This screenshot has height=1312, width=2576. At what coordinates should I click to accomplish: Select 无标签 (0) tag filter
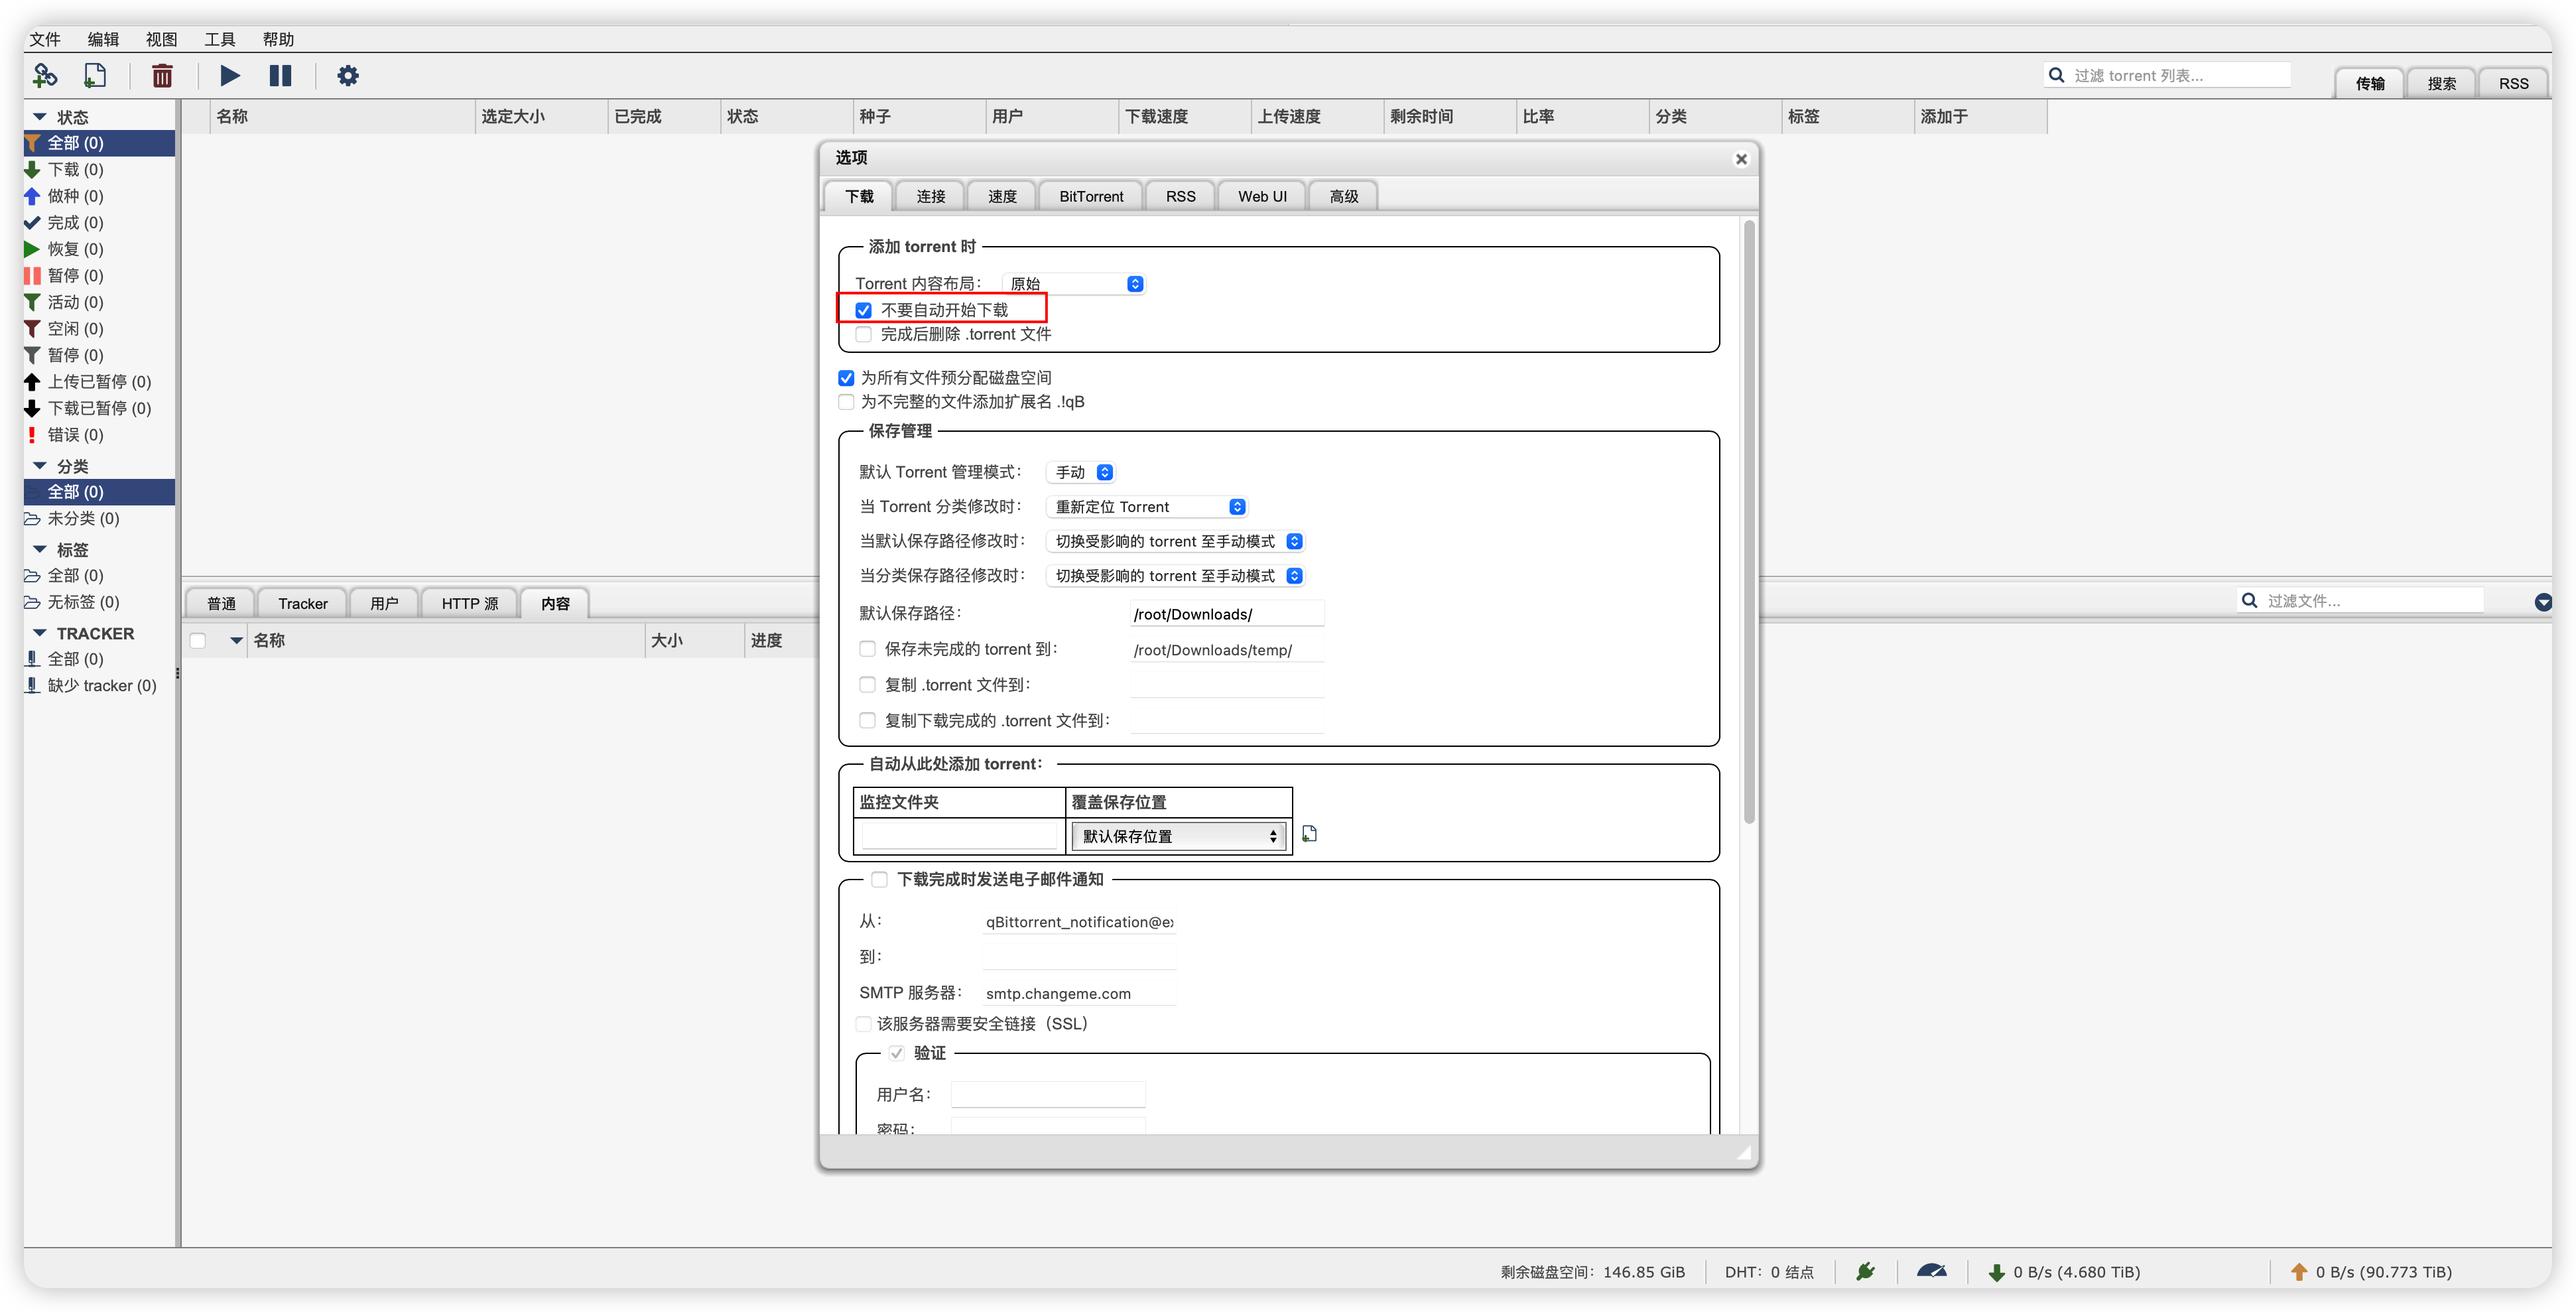98,602
